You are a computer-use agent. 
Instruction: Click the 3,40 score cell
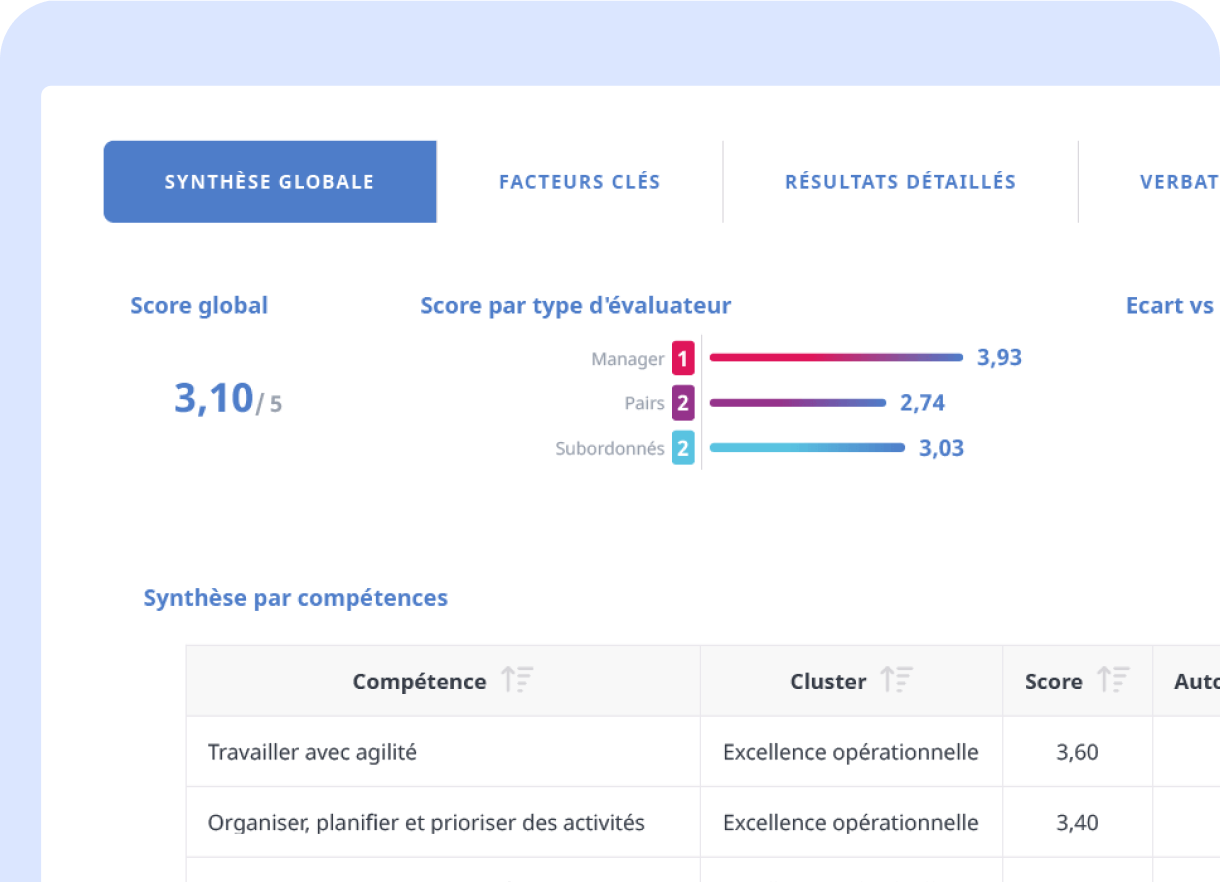[1077, 823]
